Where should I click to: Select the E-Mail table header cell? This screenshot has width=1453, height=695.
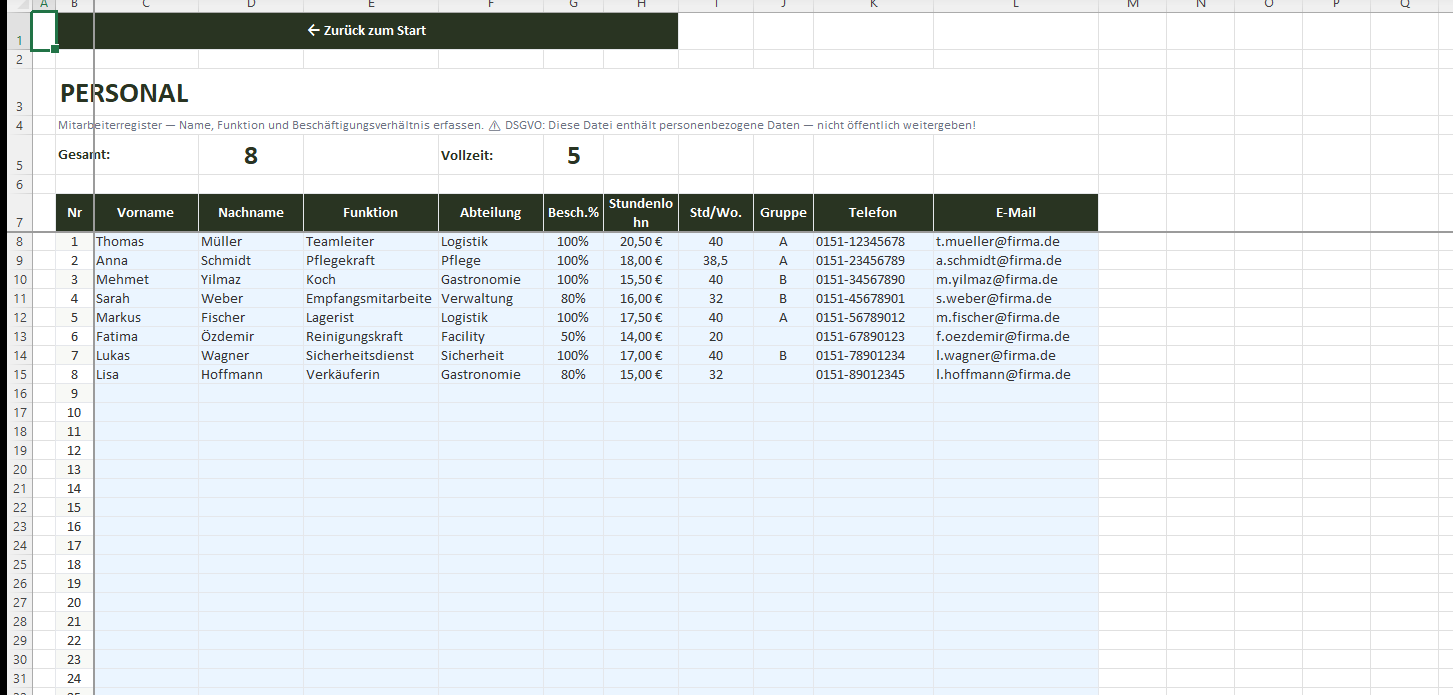point(1015,213)
